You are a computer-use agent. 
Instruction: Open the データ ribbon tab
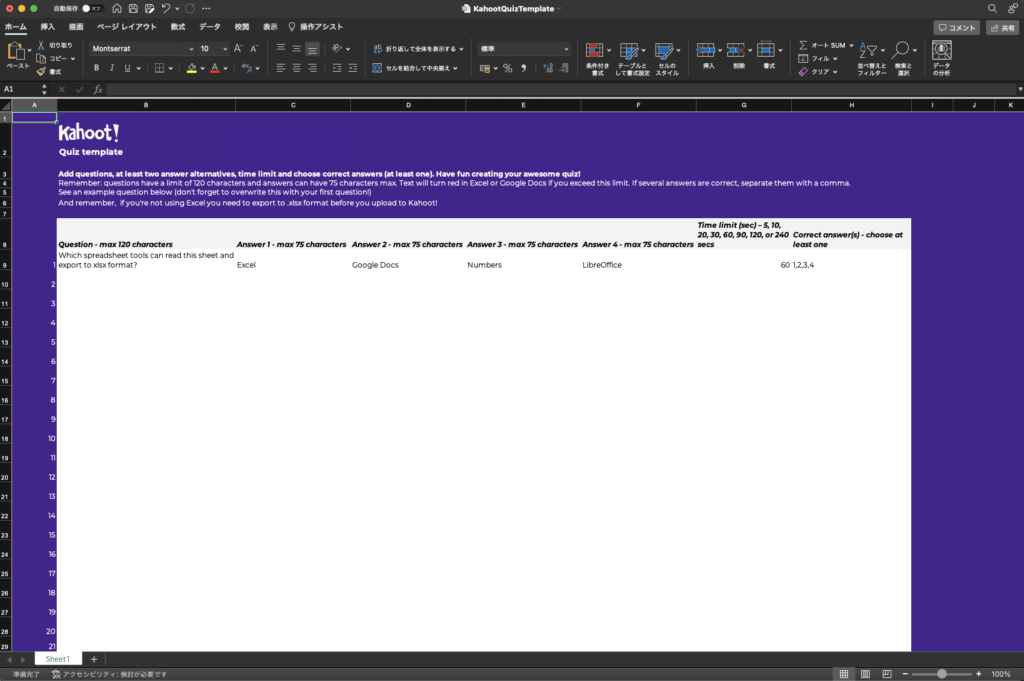click(210, 27)
